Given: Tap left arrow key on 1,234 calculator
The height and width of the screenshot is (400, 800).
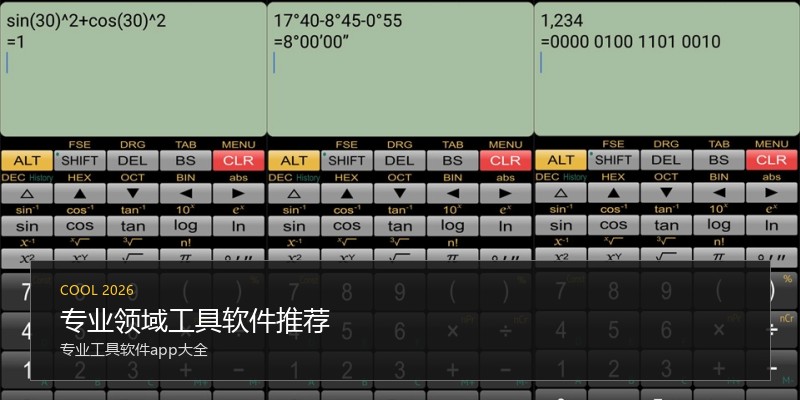Looking at the screenshot, I should [719, 192].
